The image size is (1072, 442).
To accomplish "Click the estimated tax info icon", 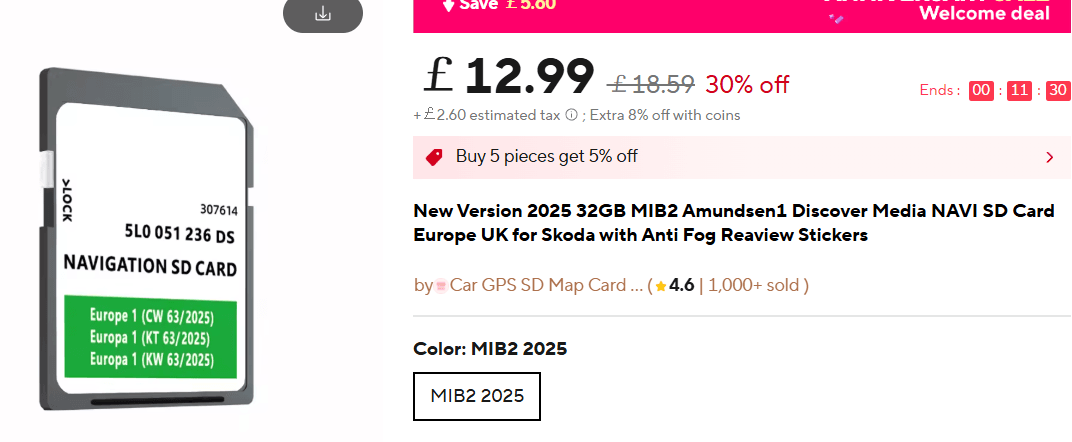I will pyautogui.click(x=571, y=115).
